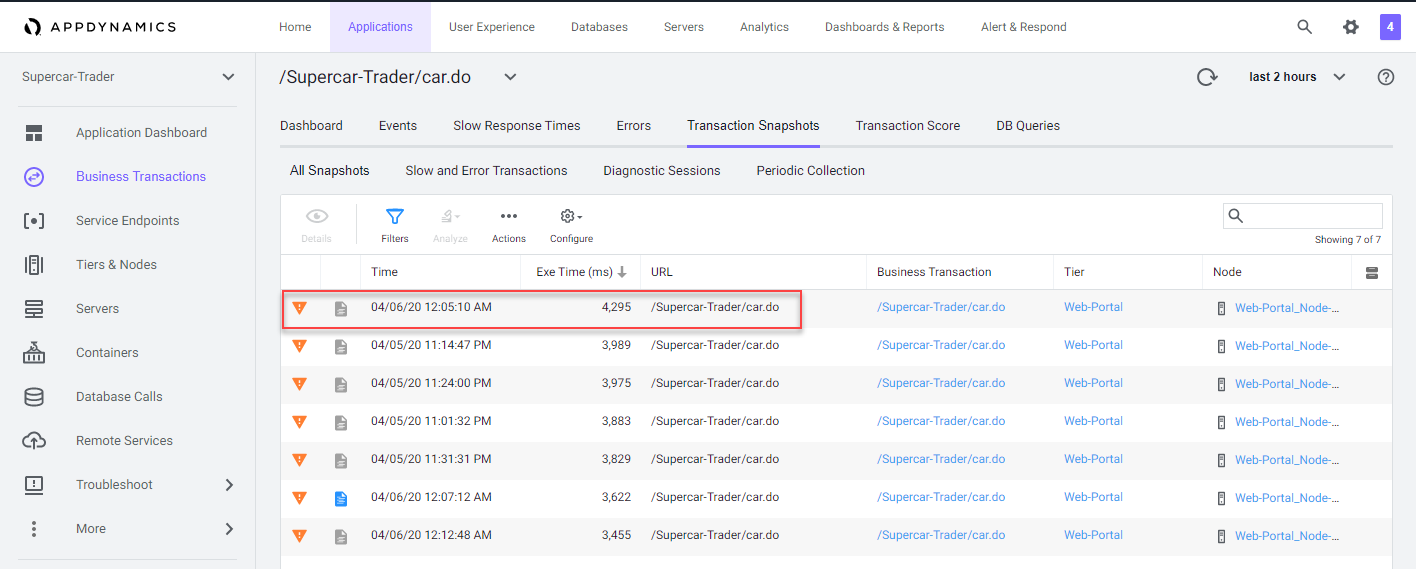Open Web-Portal tier link in 11:14:47 PM row
This screenshot has height=569, width=1416.
(1093, 345)
